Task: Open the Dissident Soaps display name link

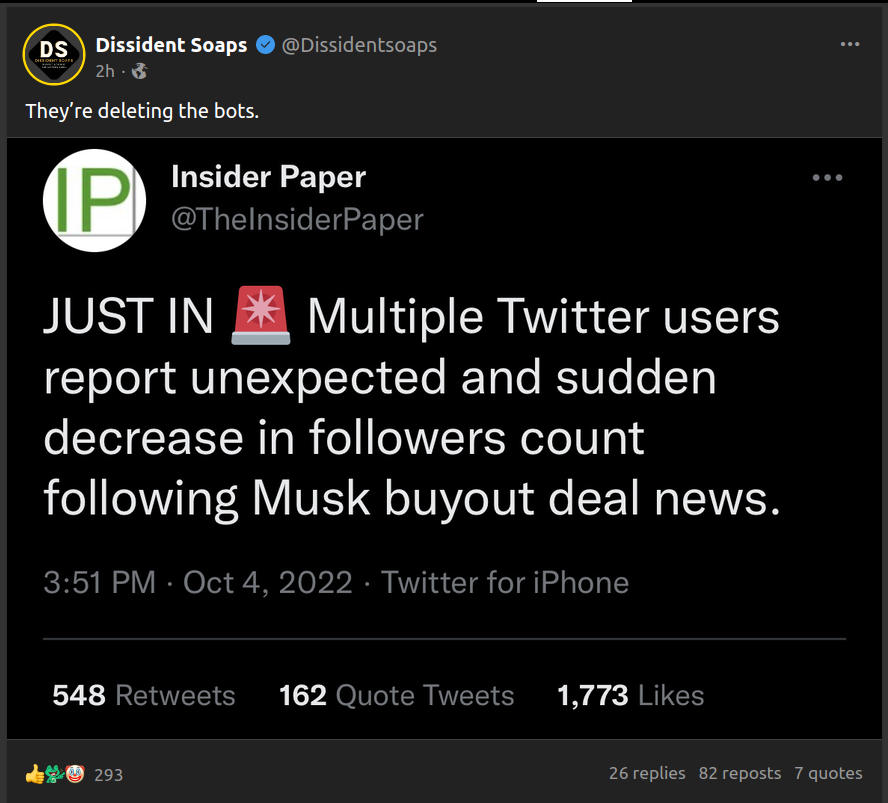Action: click(171, 45)
